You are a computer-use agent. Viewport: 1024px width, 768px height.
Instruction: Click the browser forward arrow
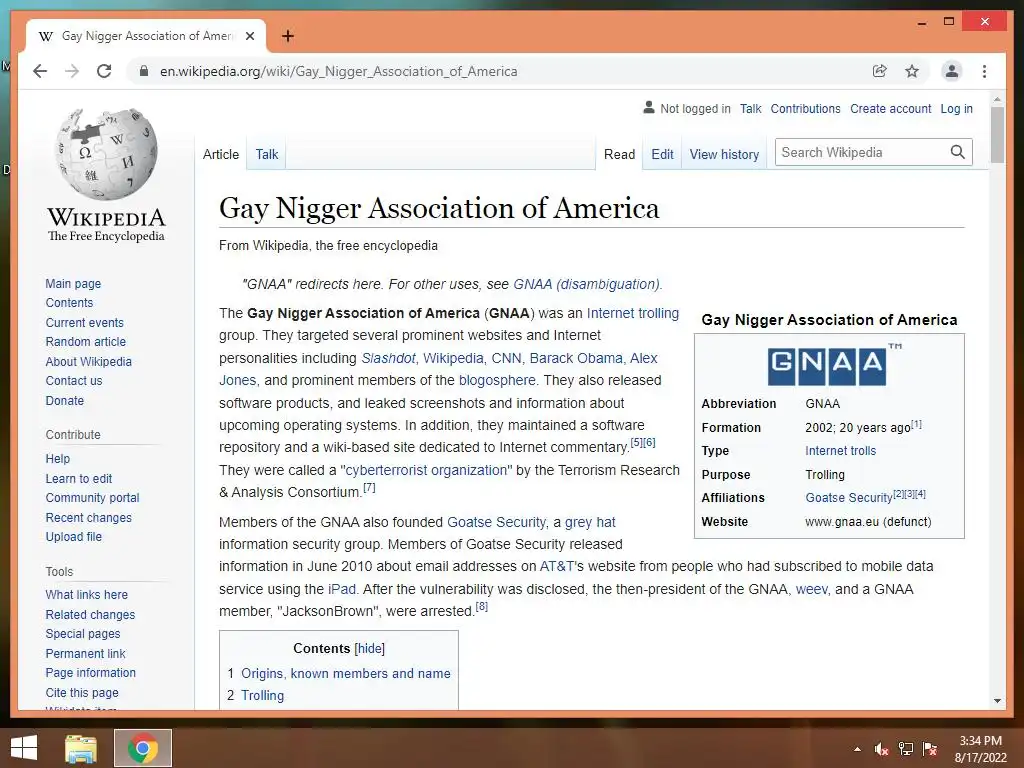[72, 71]
